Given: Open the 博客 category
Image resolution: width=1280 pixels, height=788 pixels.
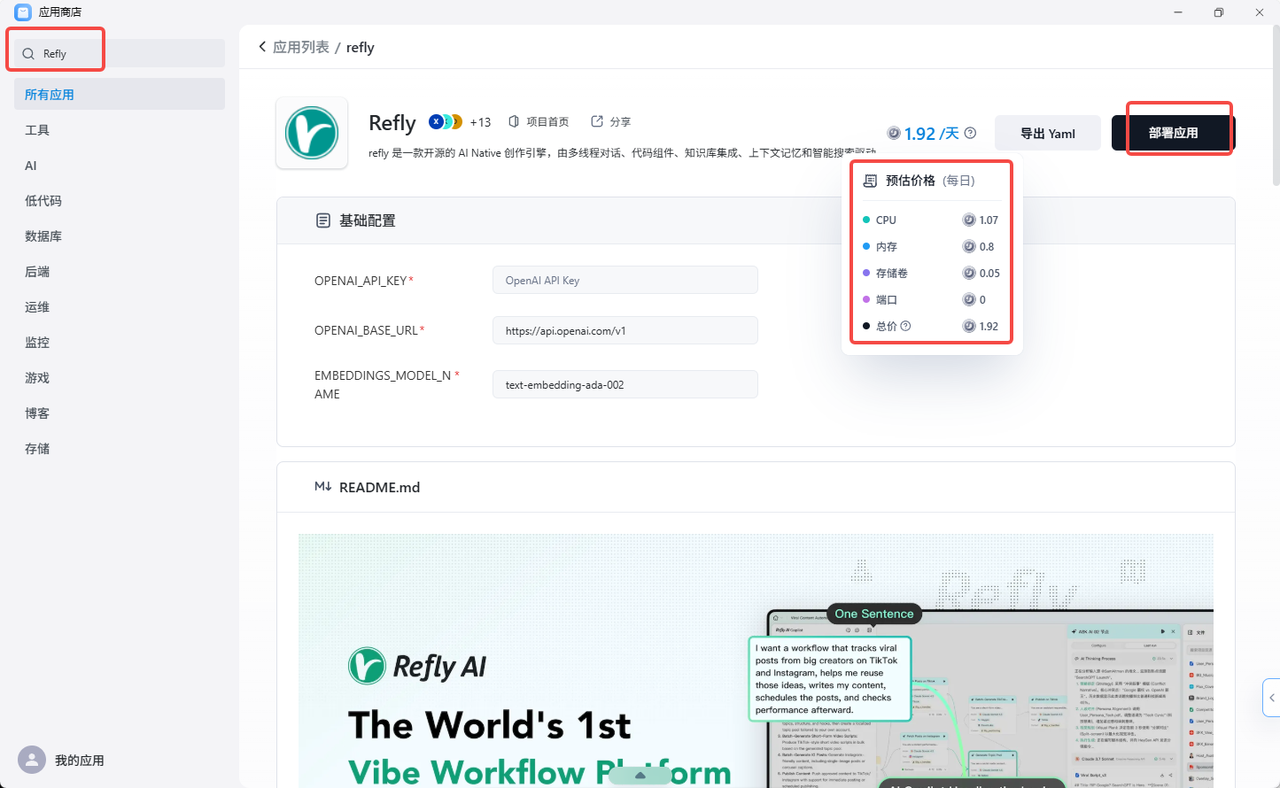Looking at the screenshot, I should tap(119, 414).
